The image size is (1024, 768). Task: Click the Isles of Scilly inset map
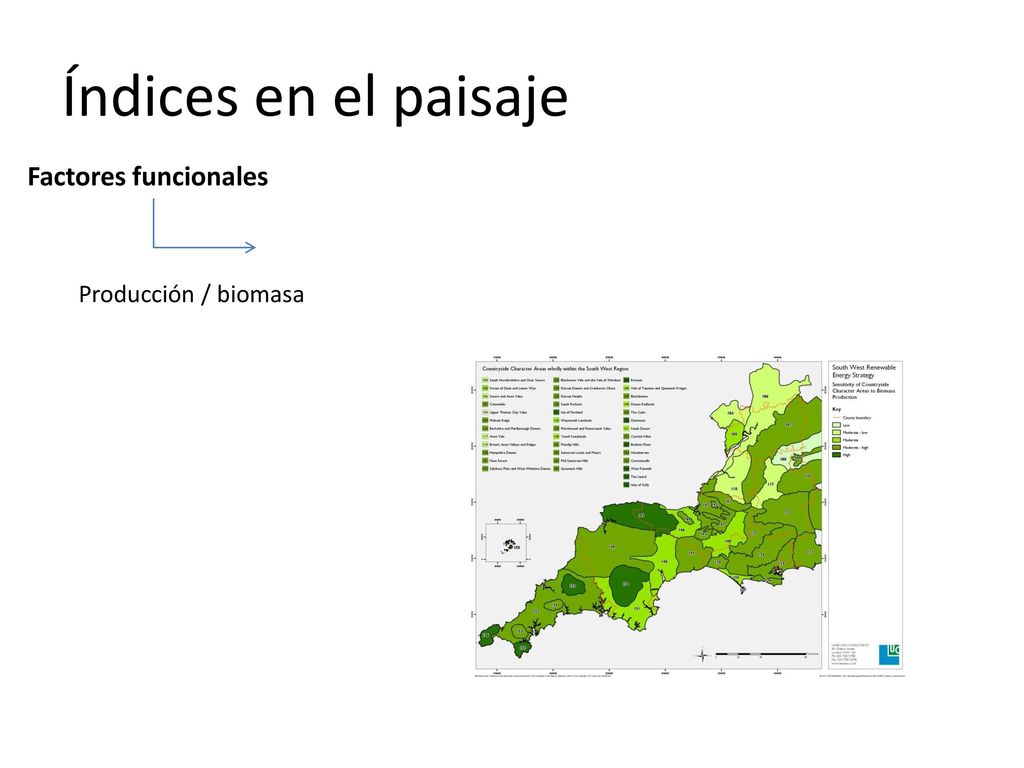point(506,542)
